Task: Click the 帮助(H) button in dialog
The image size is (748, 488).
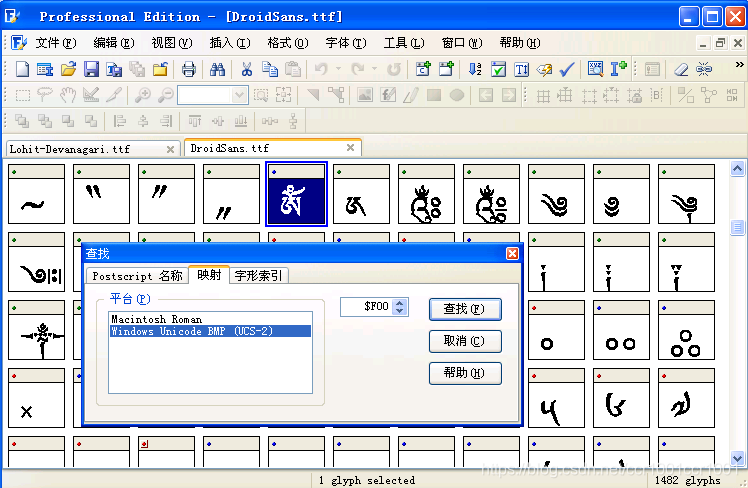Action: [x=465, y=373]
